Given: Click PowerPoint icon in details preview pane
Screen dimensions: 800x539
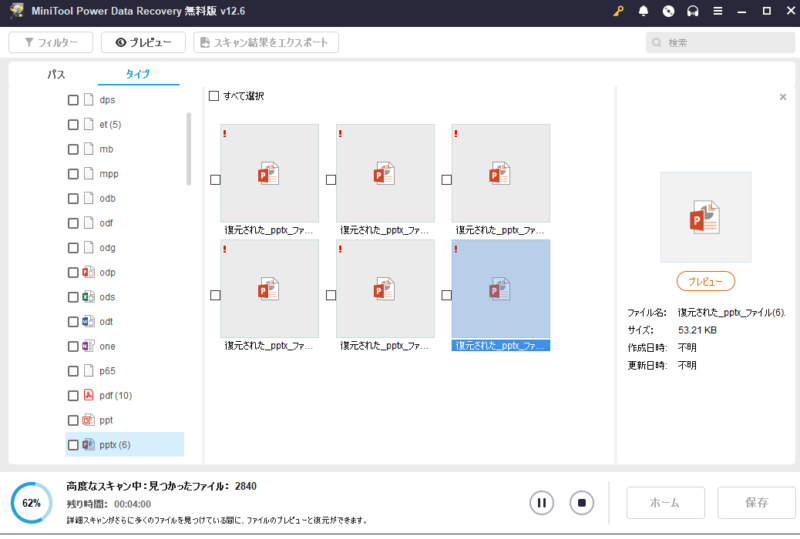Looking at the screenshot, I should [705, 217].
